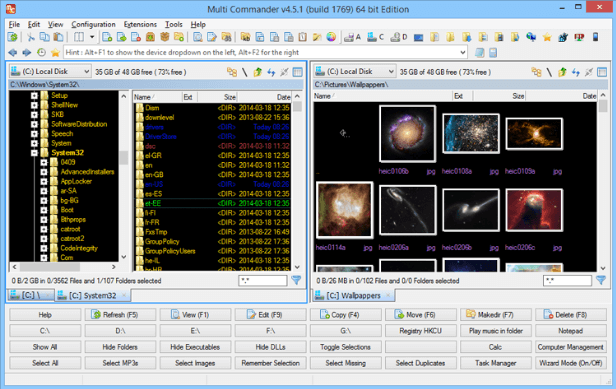Click the Toggle Selections button
Viewport: 616px width, 389px height.
[x=345, y=347]
